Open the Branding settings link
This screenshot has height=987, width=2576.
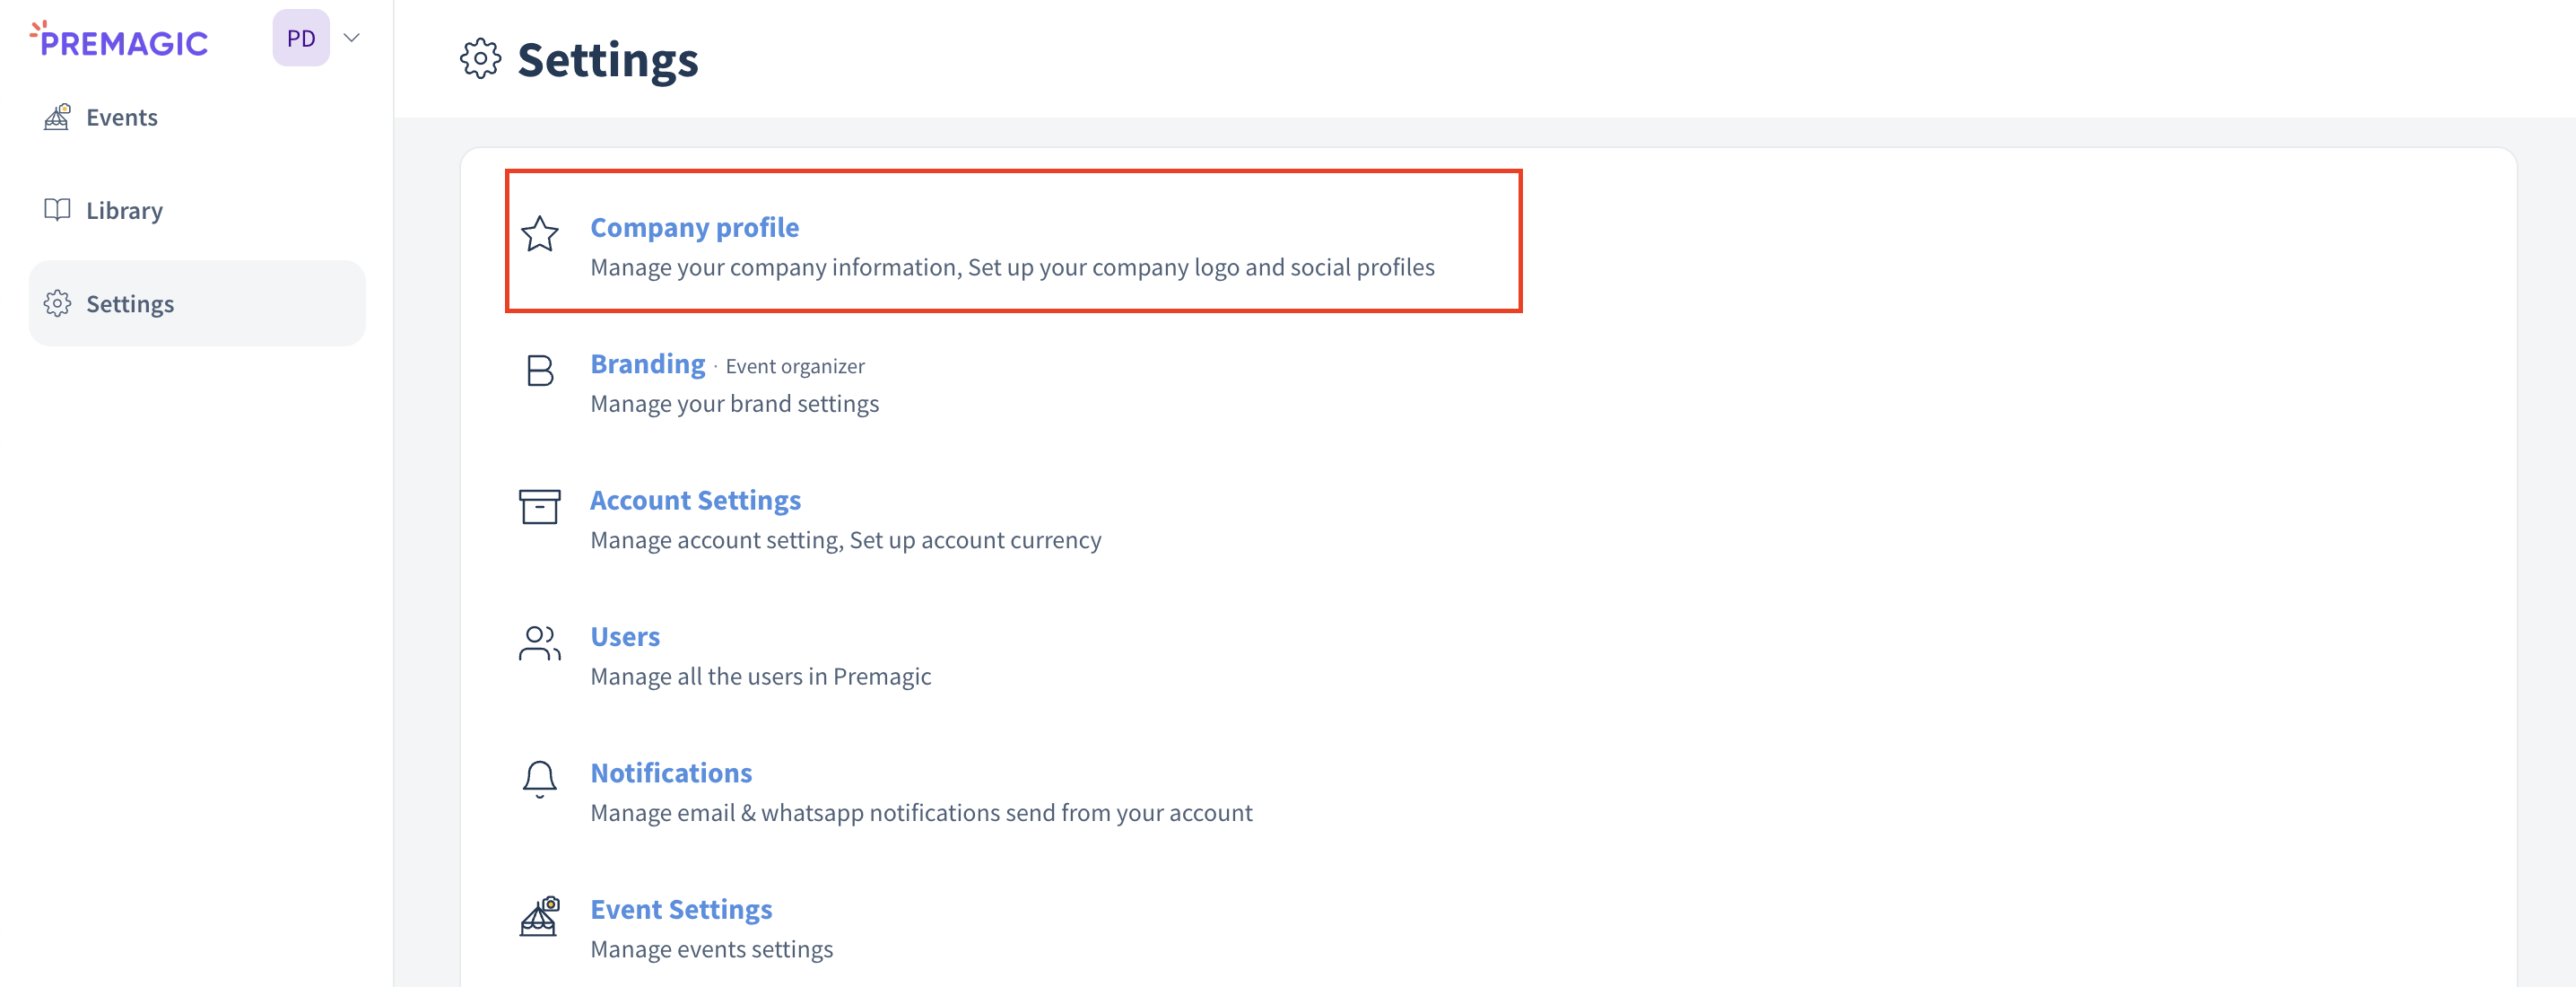(x=647, y=364)
